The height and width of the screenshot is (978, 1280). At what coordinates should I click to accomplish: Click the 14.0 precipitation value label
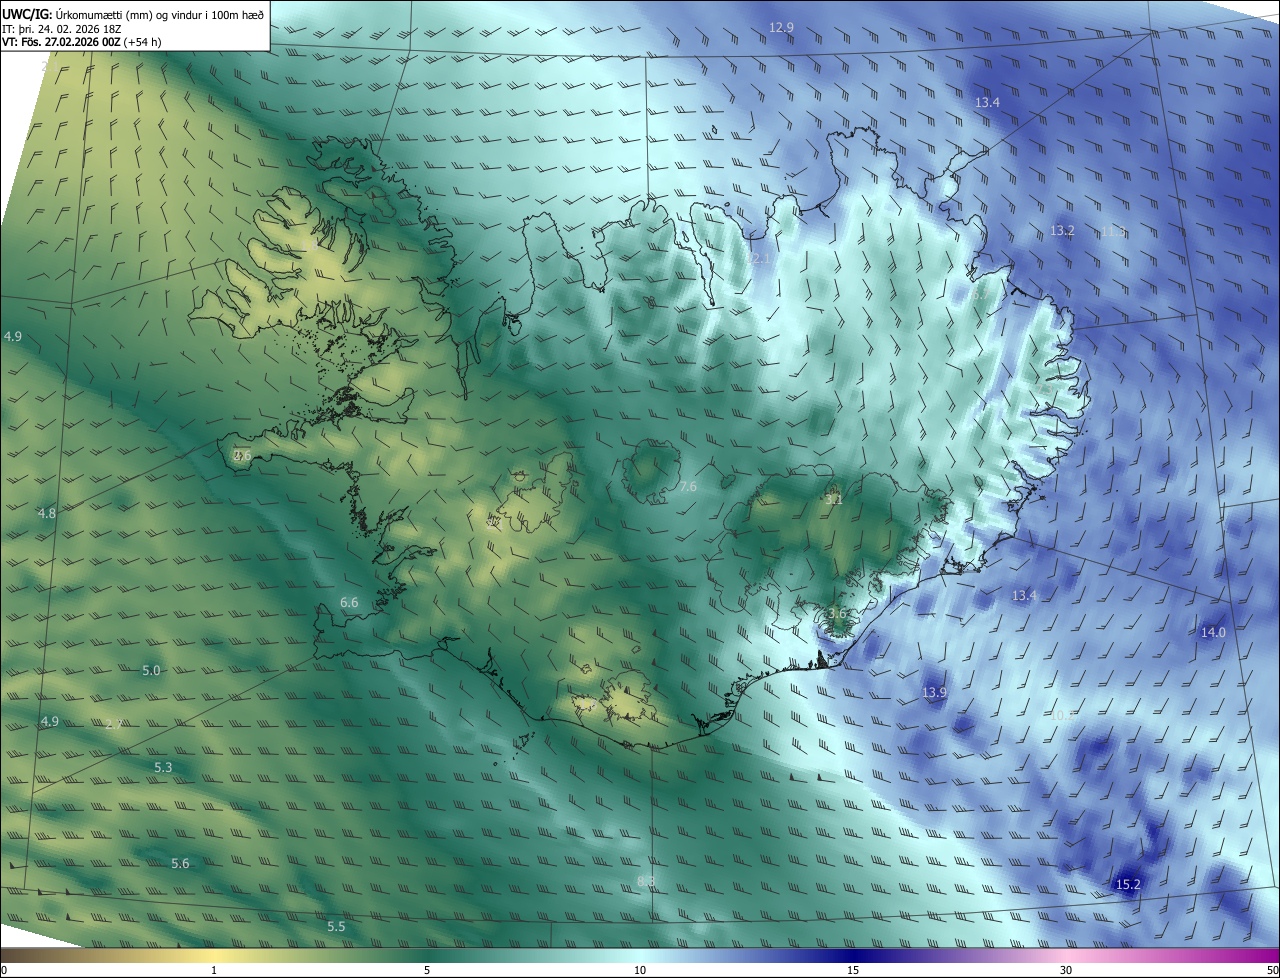coord(1212,632)
